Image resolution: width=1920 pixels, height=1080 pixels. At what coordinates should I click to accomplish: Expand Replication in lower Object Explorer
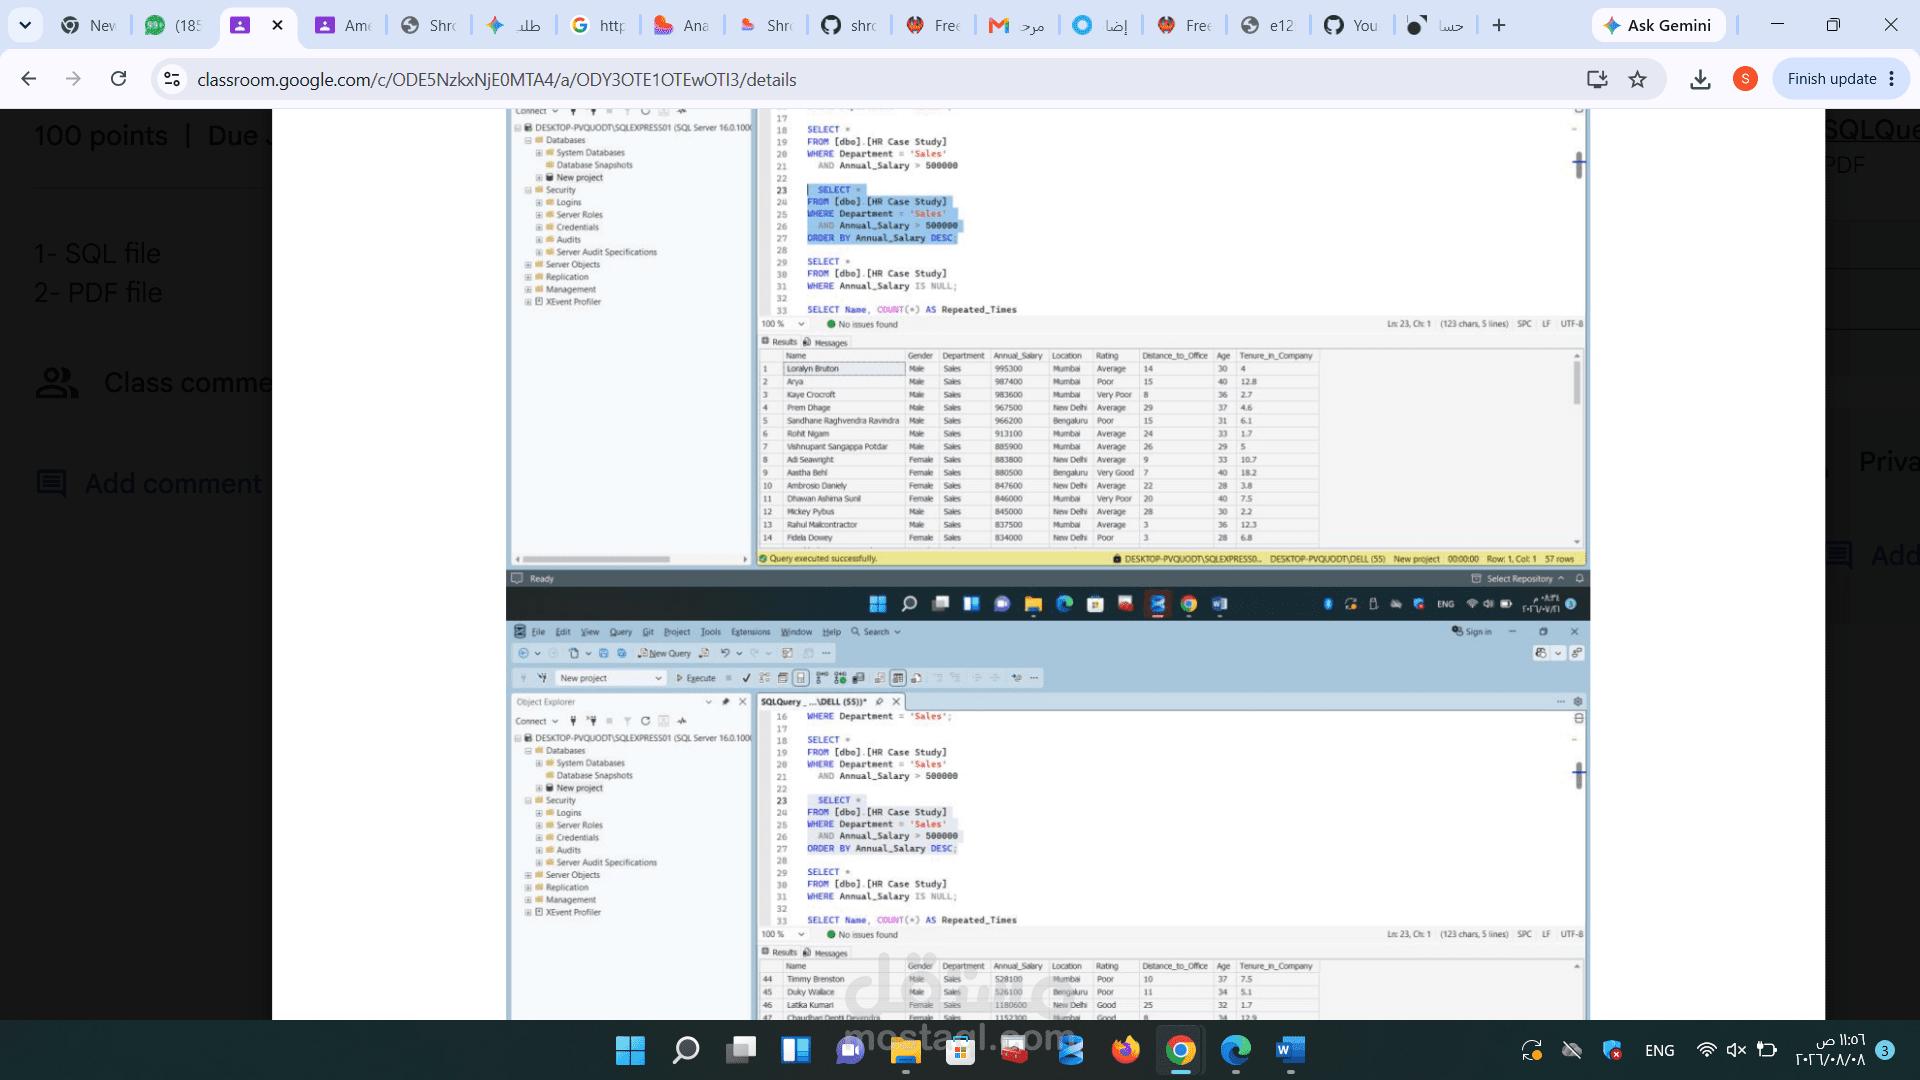coord(528,888)
